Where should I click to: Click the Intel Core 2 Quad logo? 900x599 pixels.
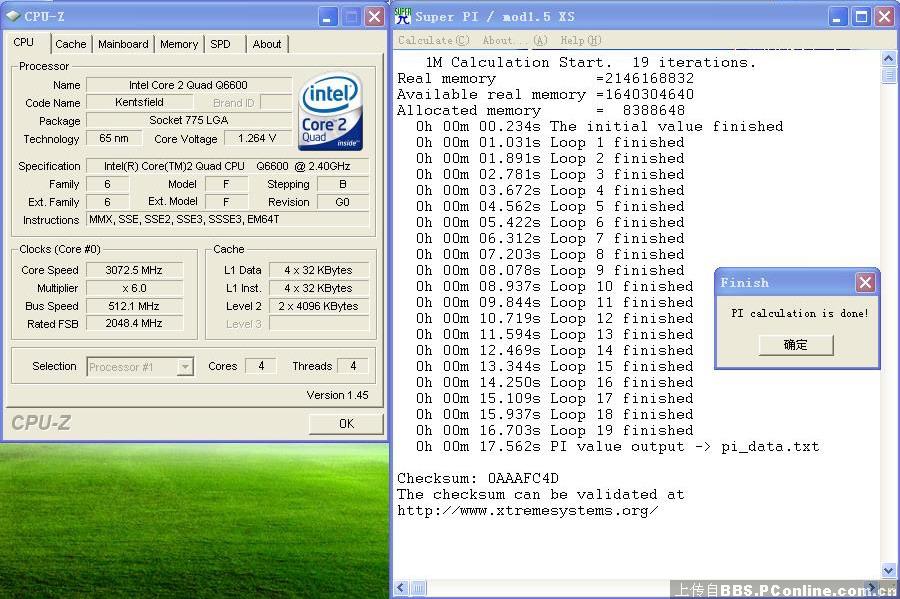pos(330,112)
